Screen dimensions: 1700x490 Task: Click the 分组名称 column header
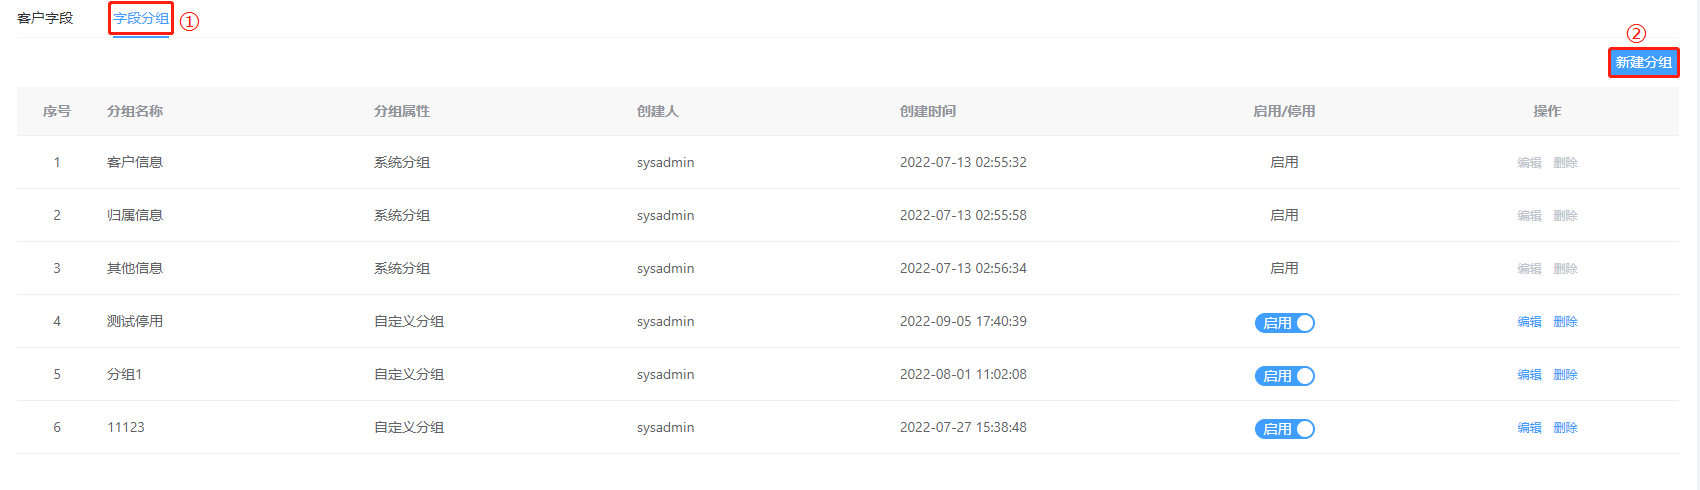pos(135,111)
